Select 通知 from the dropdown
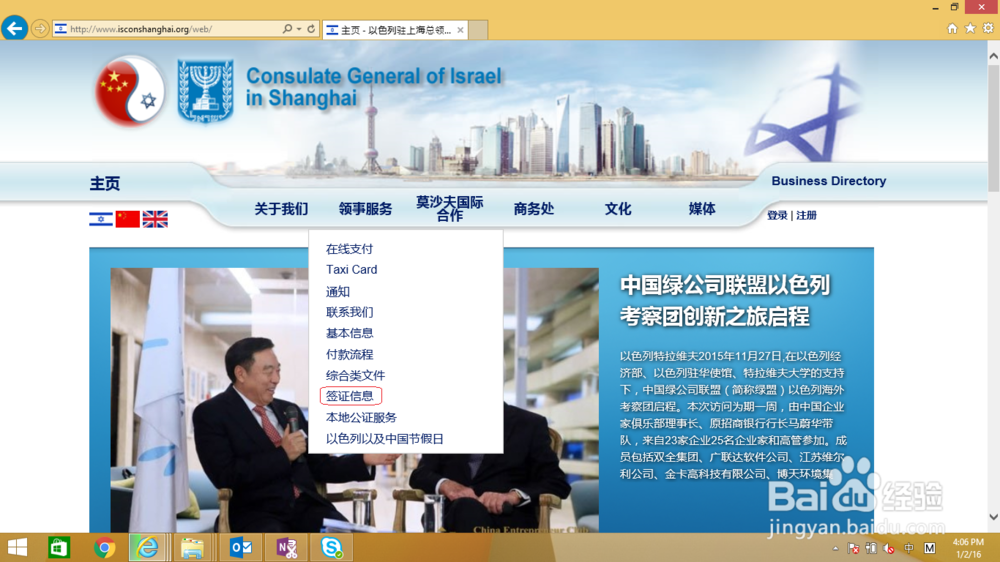 click(337, 292)
